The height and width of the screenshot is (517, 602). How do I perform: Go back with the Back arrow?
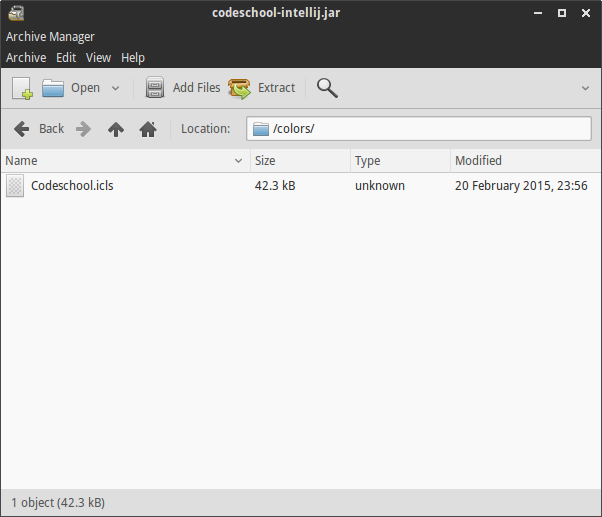pyautogui.click(x=38, y=129)
